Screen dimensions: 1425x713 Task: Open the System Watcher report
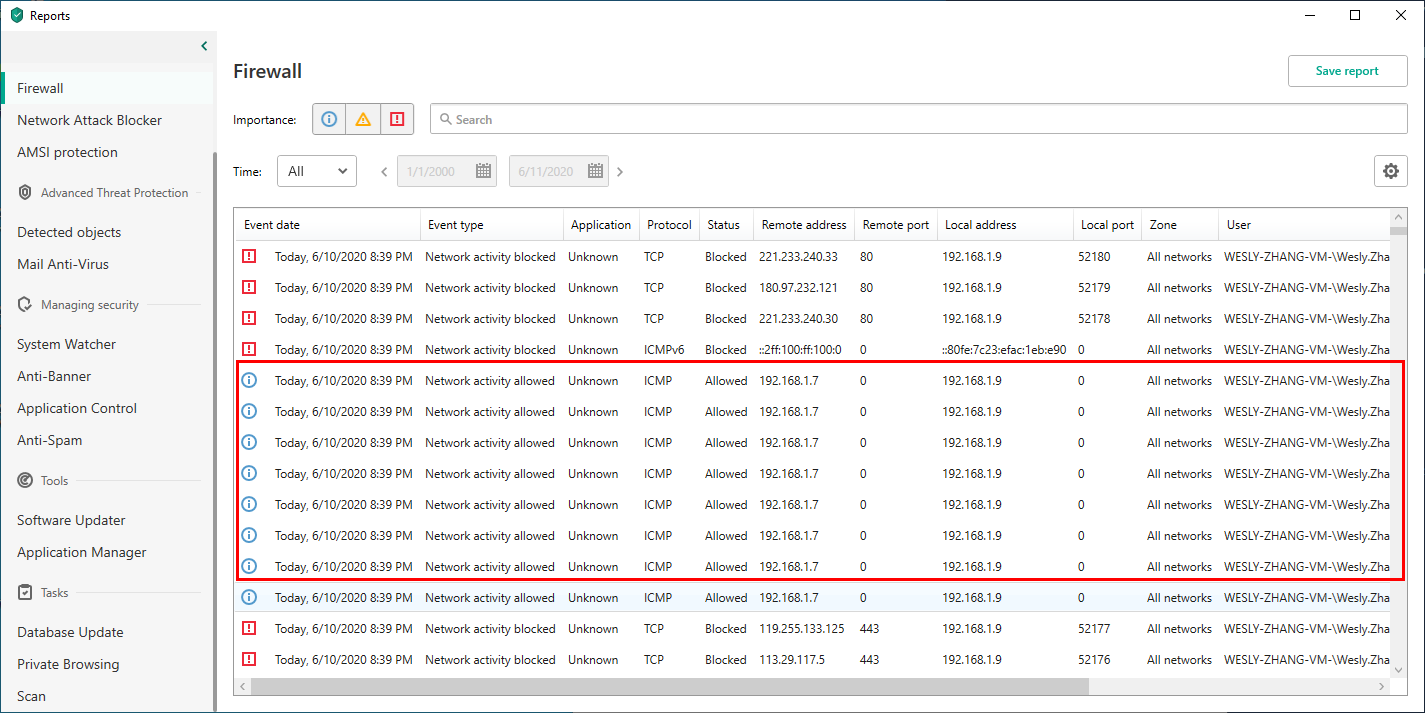pos(66,344)
